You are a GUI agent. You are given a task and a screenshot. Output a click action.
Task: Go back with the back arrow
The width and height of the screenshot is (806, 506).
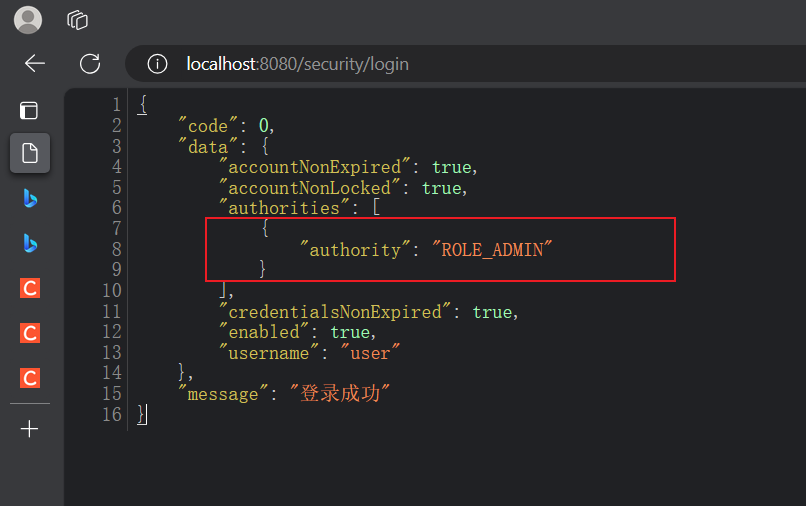click(x=35, y=64)
